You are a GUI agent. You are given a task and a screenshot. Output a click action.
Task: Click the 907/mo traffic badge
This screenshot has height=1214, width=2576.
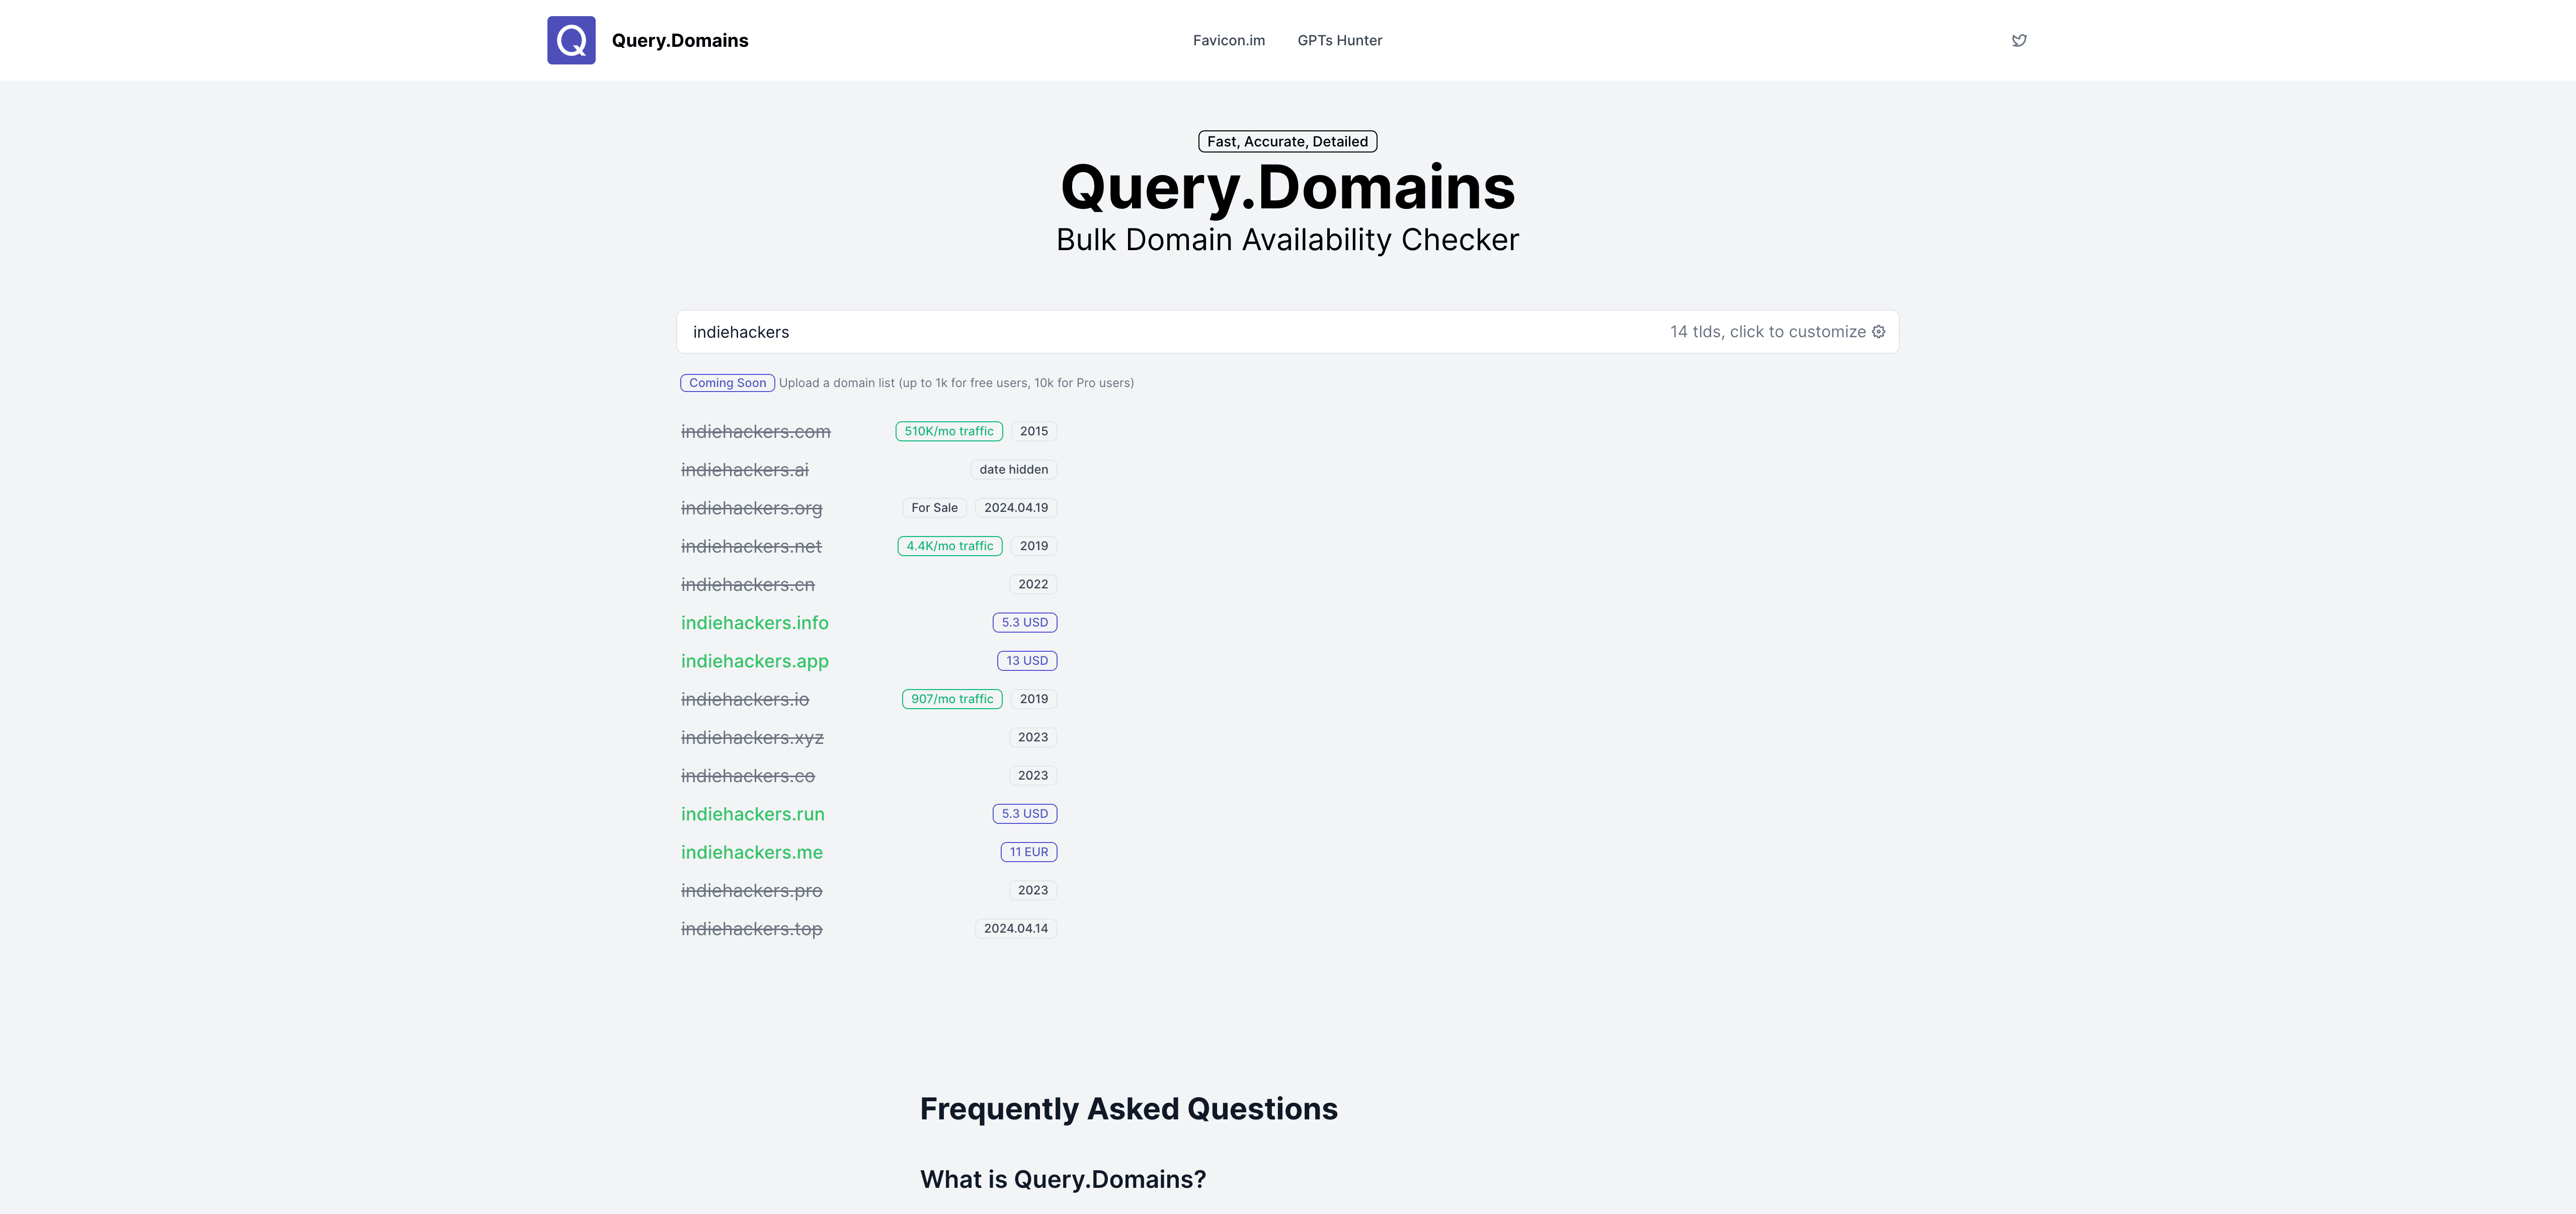tap(951, 699)
